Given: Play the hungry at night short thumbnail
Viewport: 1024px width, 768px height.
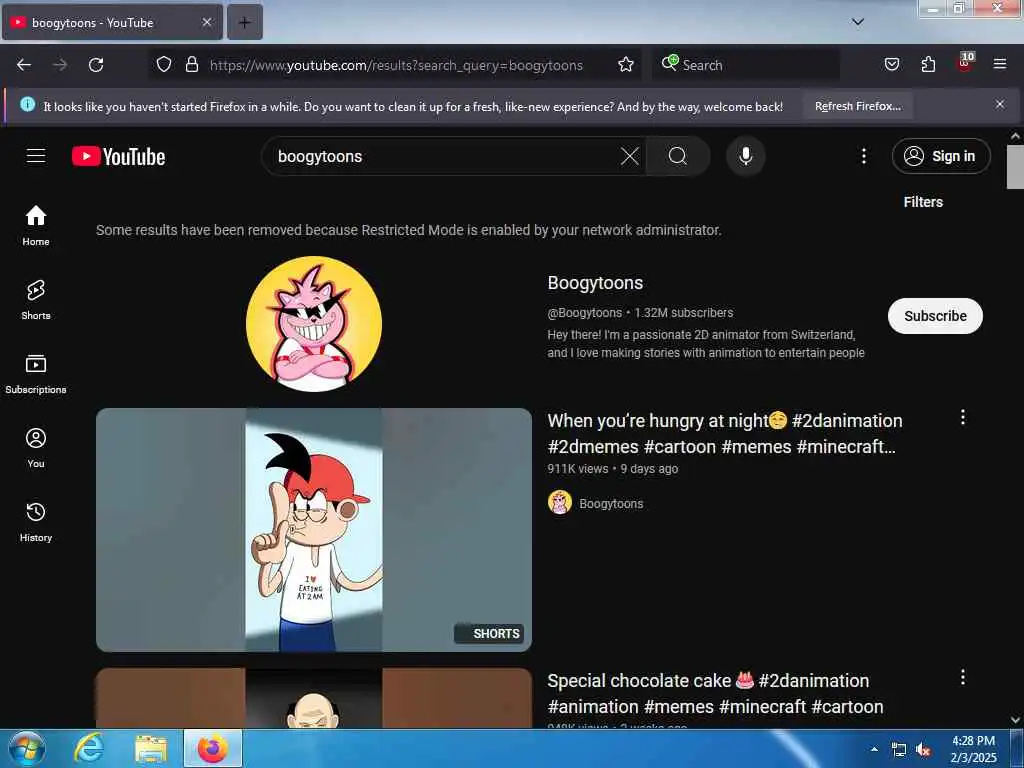Looking at the screenshot, I should (x=314, y=530).
